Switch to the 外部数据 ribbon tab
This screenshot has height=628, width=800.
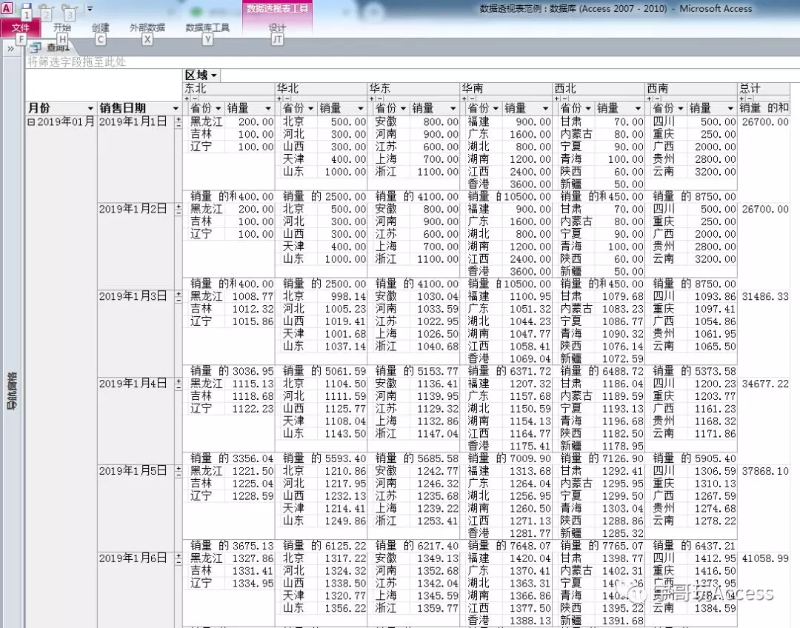tap(147, 28)
